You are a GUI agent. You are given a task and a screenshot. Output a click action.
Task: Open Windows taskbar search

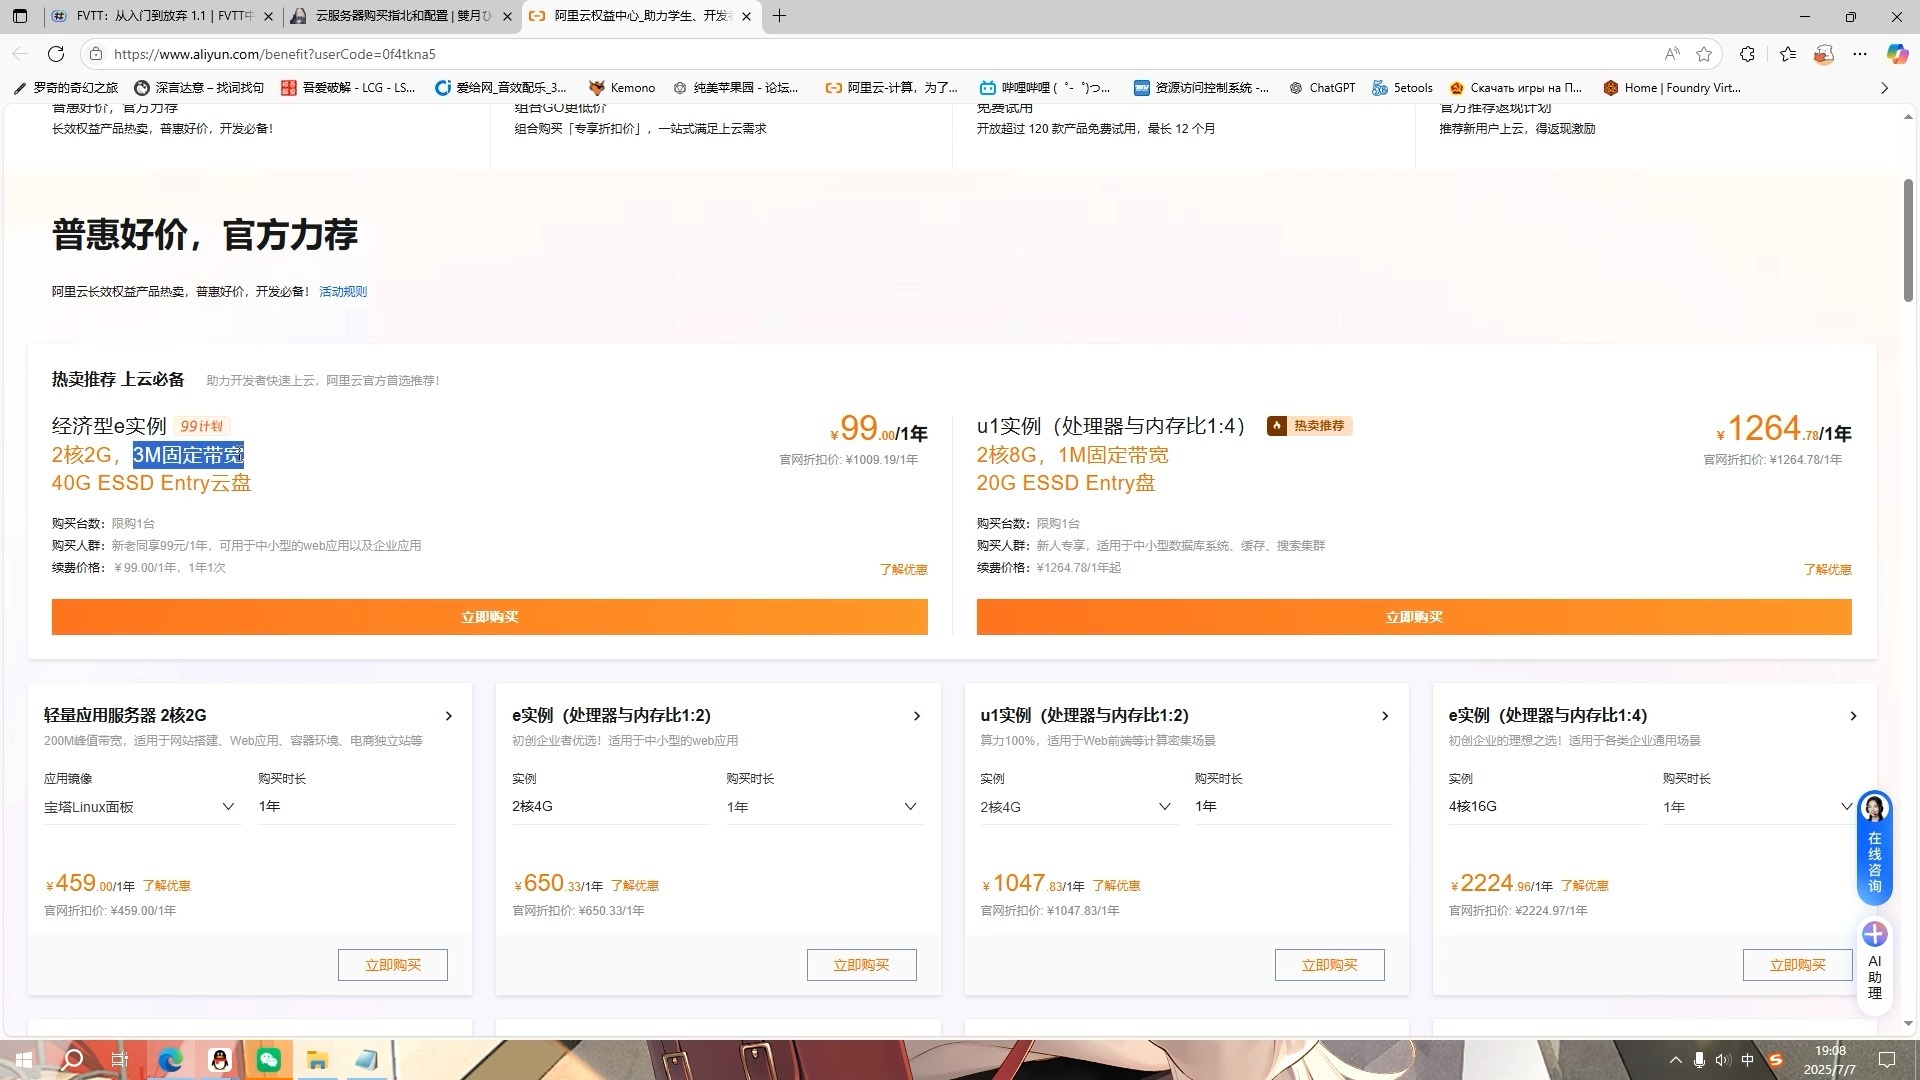[x=72, y=1060]
